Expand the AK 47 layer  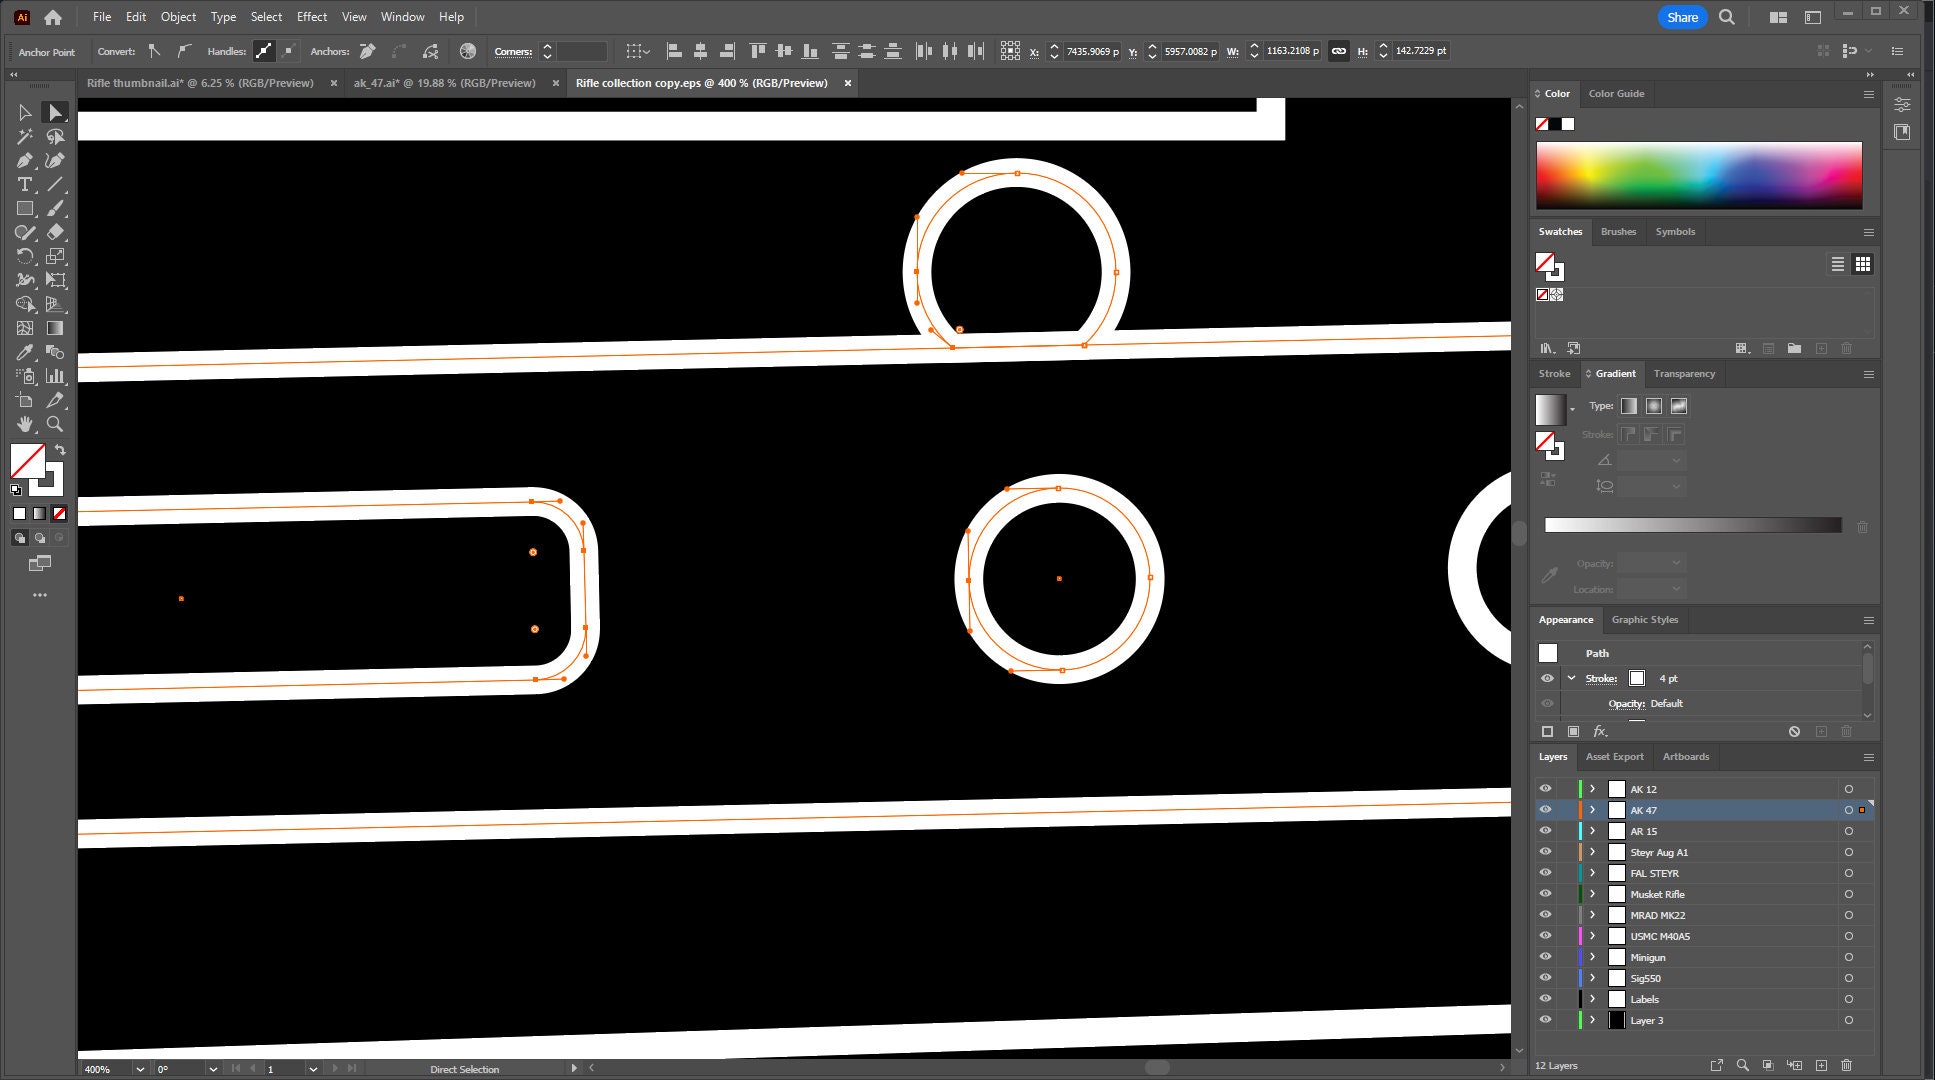point(1592,810)
